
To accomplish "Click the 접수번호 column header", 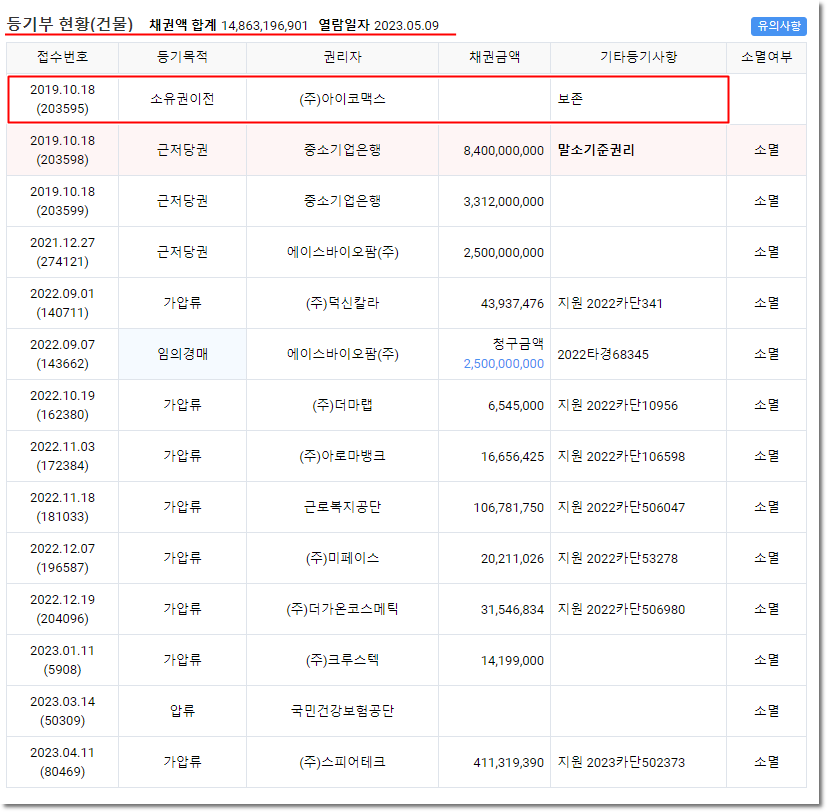I will pyautogui.click(x=62, y=57).
